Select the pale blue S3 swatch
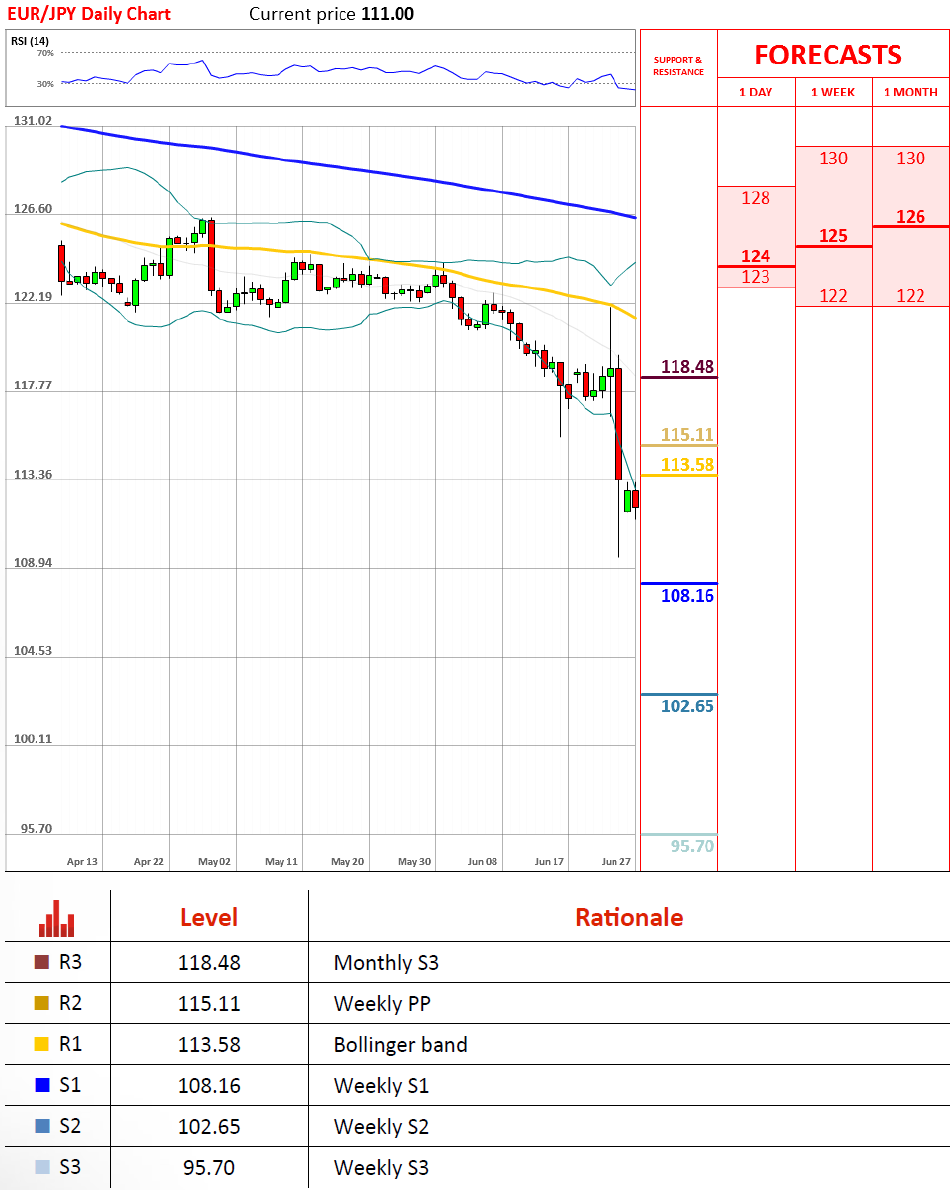This screenshot has width=950, height=1190. [41, 1167]
